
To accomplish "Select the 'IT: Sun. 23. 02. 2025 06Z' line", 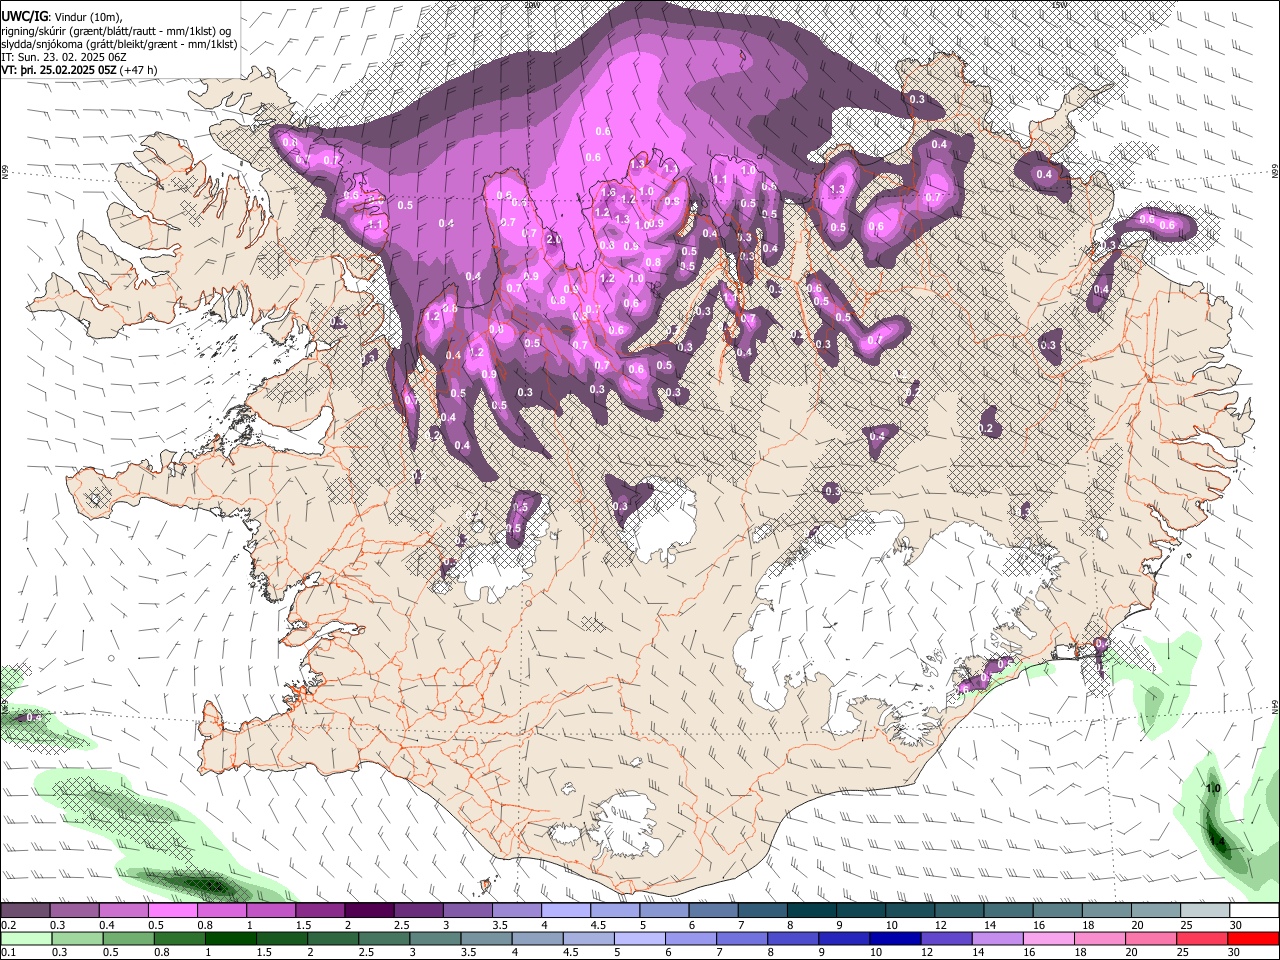I will (63, 58).
